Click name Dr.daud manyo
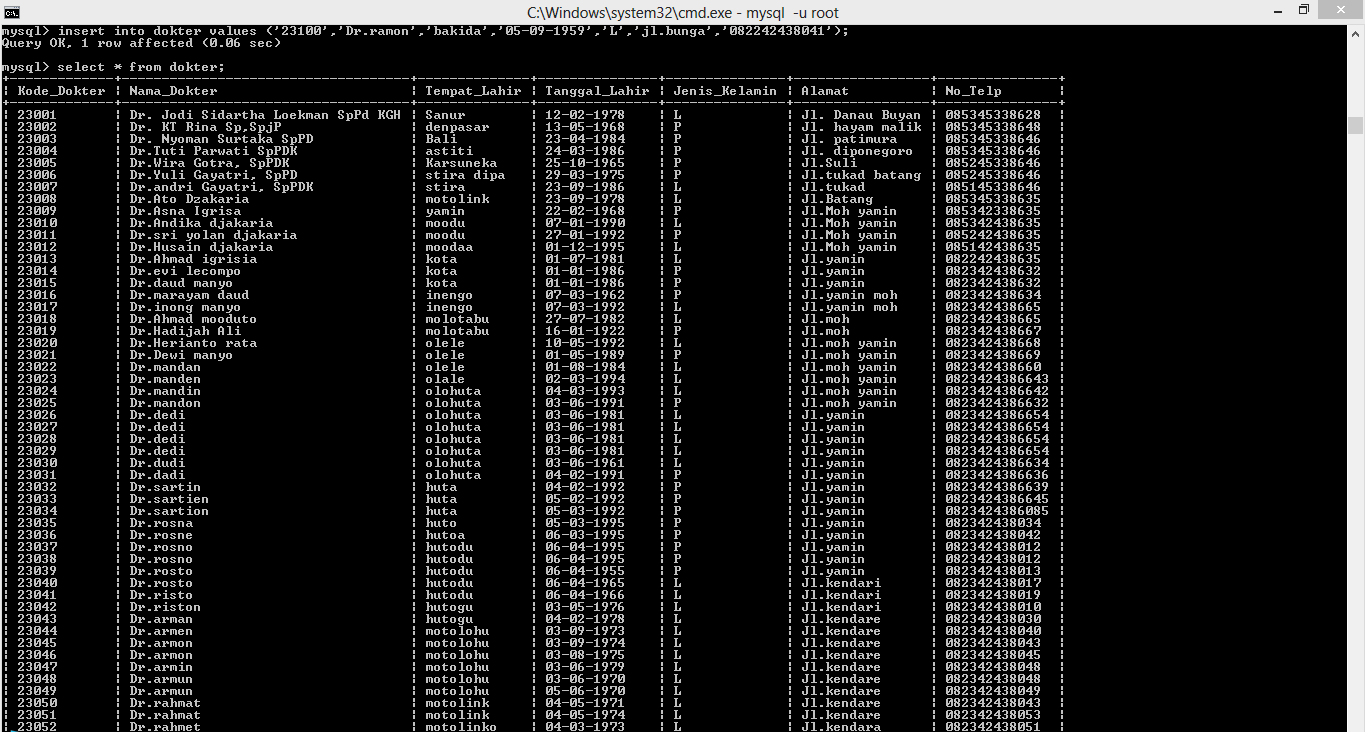The height and width of the screenshot is (732, 1365). point(181,283)
